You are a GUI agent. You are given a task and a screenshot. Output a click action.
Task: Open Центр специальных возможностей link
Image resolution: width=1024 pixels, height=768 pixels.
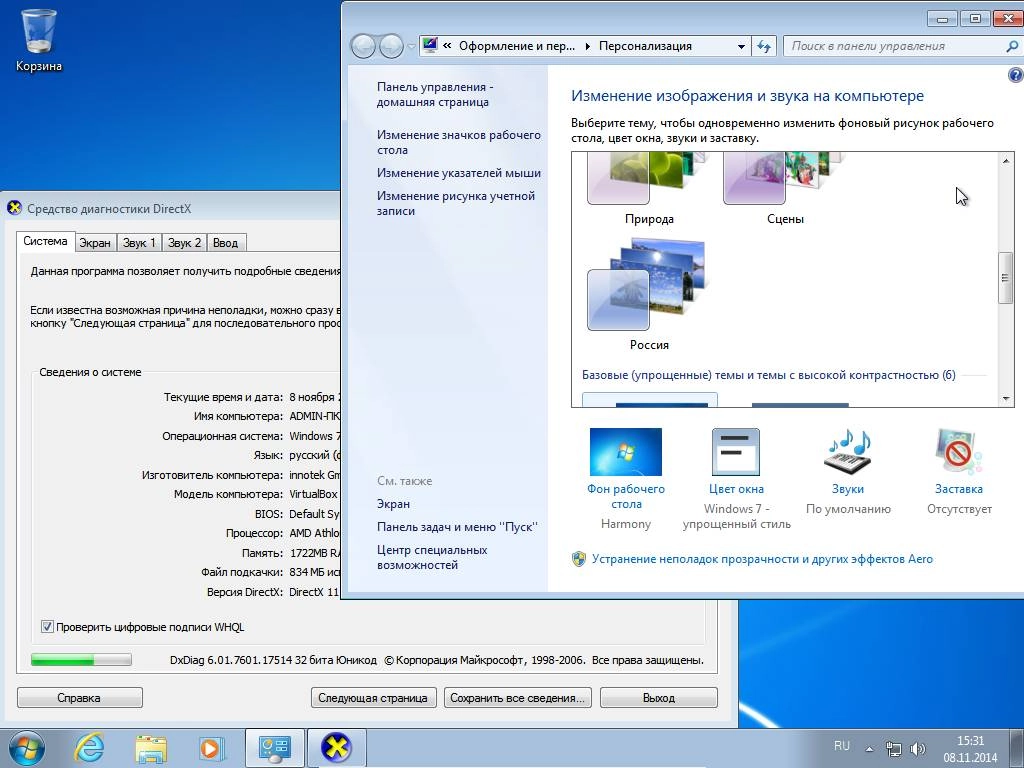click(432, 557)
